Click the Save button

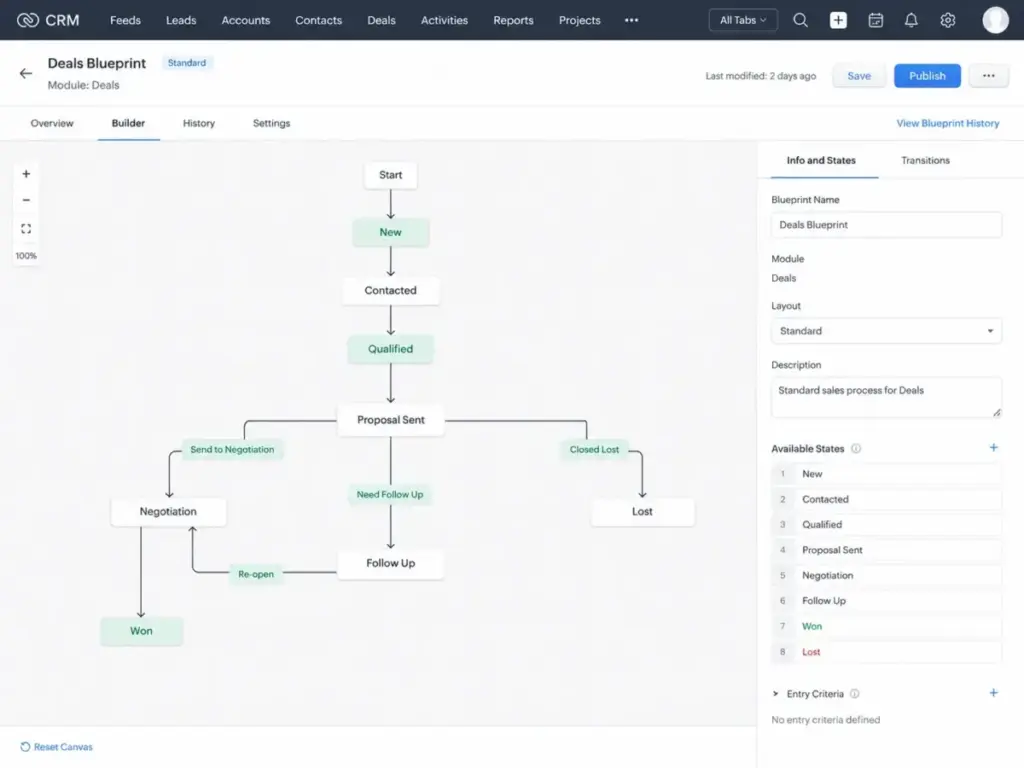coord(859,76)
